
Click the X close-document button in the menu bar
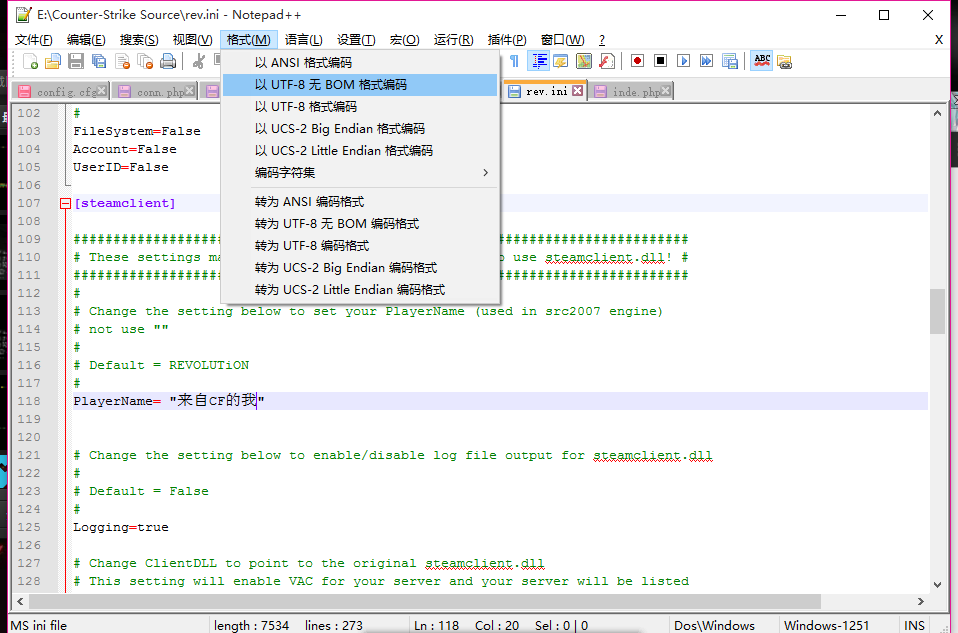coord(939,40)
